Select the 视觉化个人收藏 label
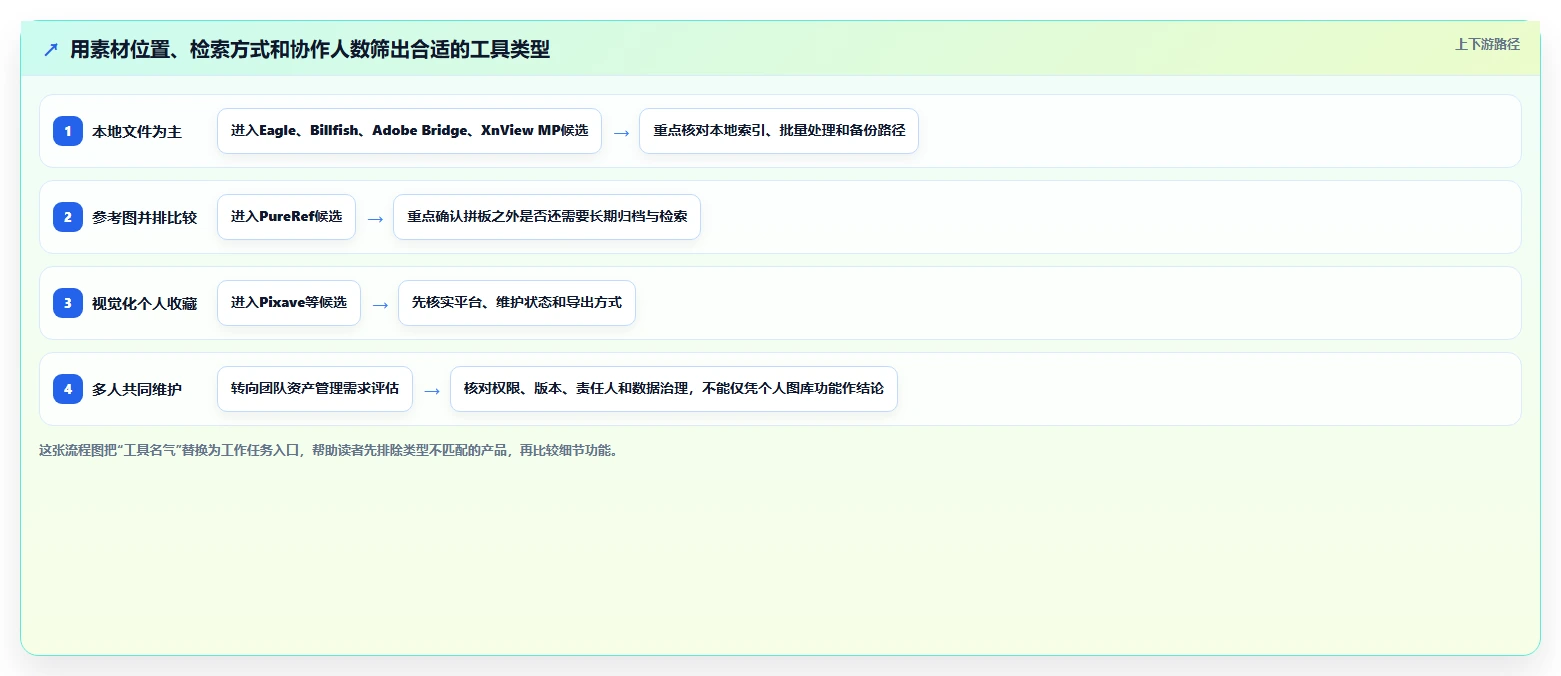 [145, 303]
